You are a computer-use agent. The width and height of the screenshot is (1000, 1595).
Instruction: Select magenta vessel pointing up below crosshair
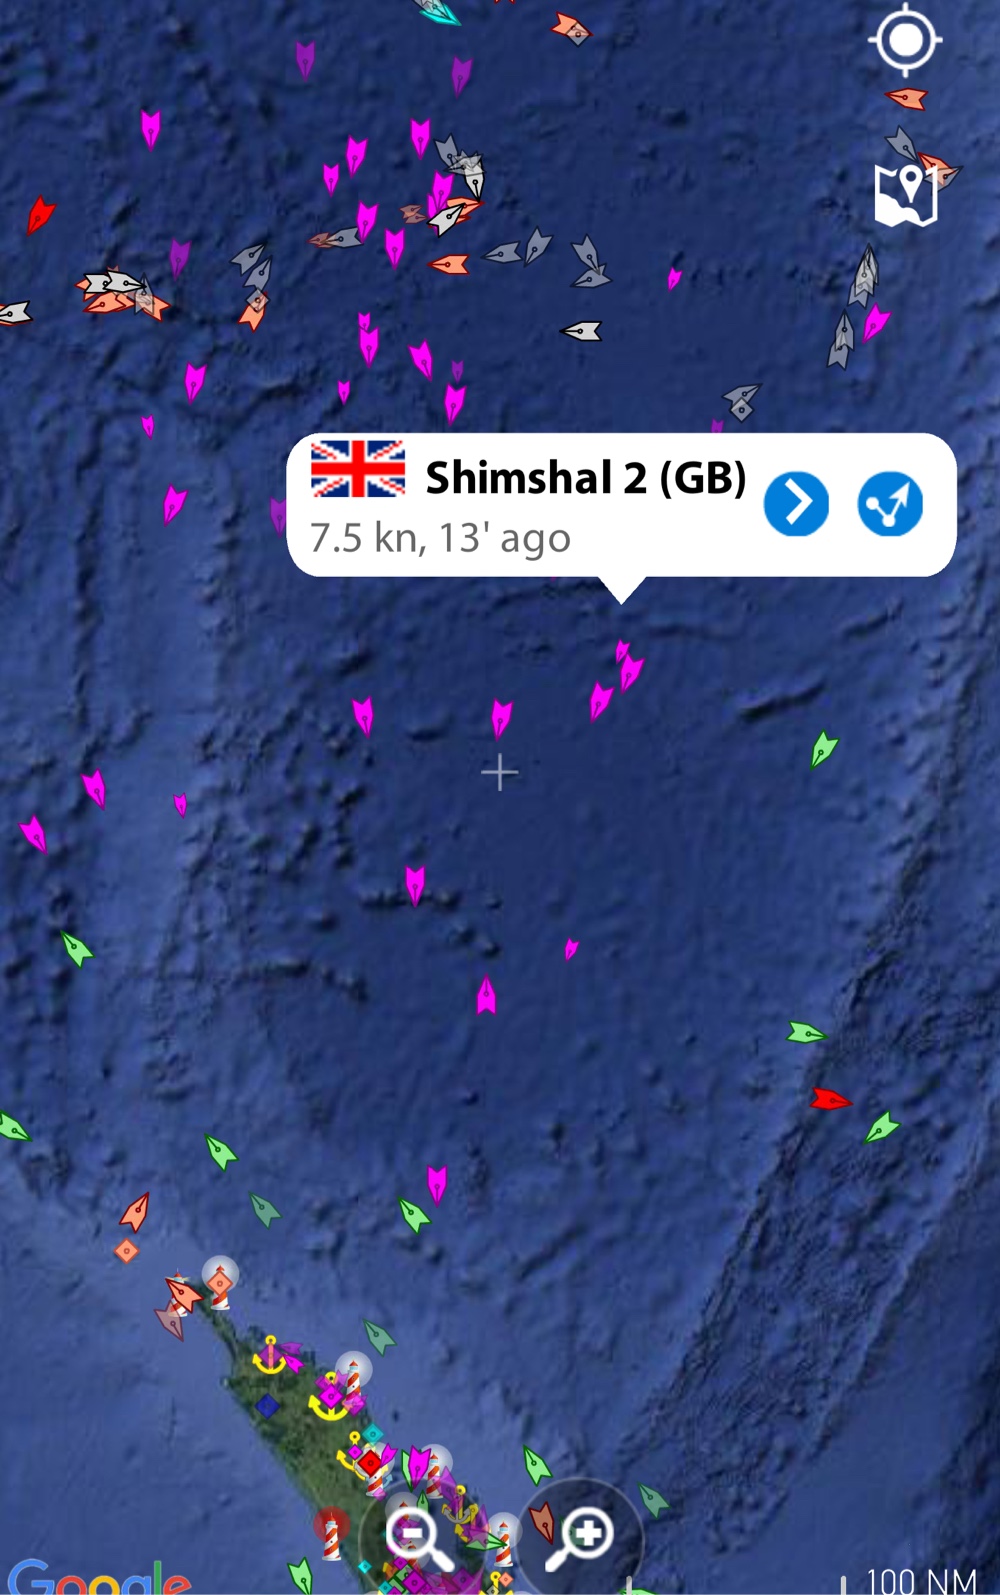coord(486,996)
